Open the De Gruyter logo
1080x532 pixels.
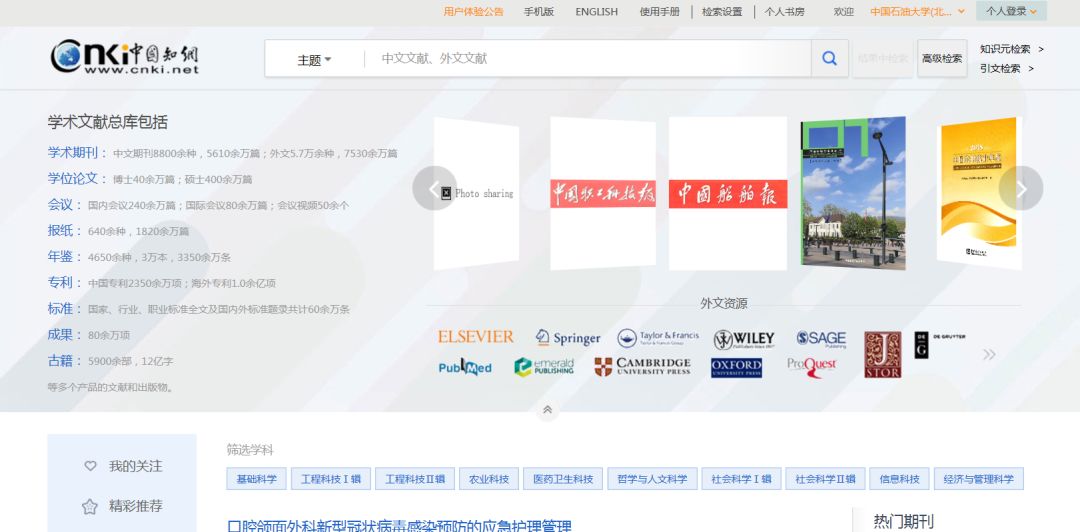point(939,345)
